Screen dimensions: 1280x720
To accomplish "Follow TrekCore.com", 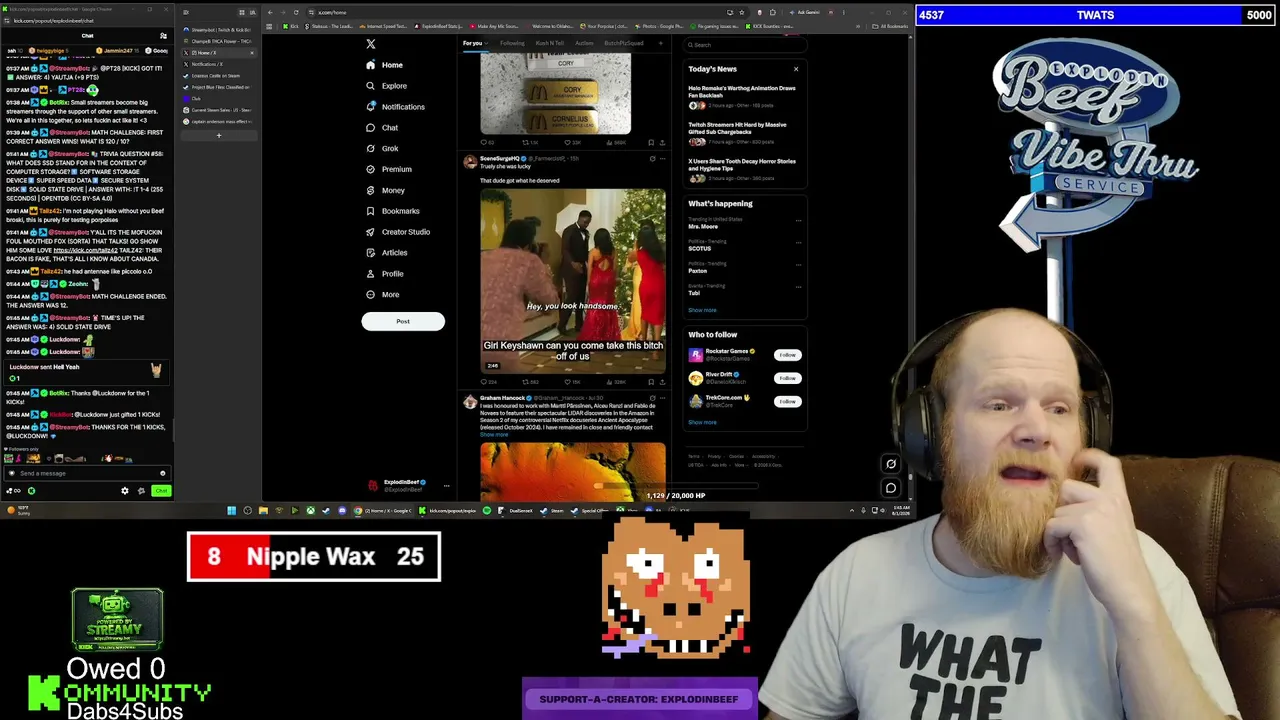I will click(x=788, y=401).
